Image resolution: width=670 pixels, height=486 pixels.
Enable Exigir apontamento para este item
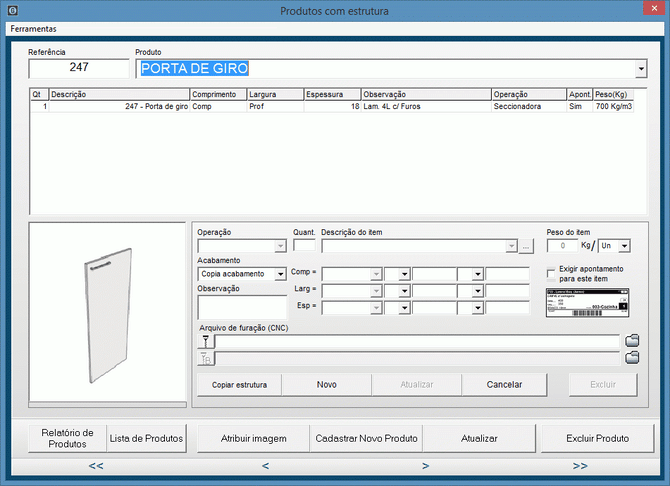coord(552,274)
